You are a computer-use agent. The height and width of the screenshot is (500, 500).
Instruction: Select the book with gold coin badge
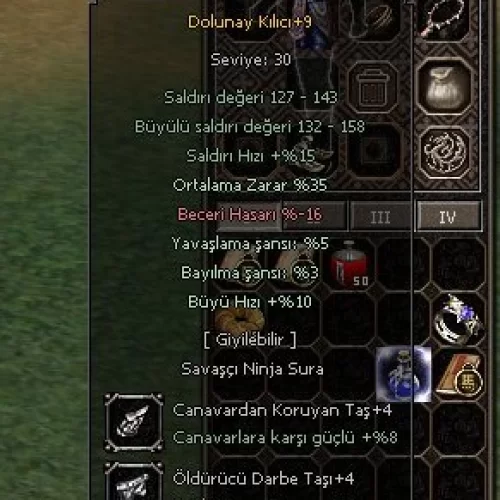pyautogui.click(x=459, y=374)
